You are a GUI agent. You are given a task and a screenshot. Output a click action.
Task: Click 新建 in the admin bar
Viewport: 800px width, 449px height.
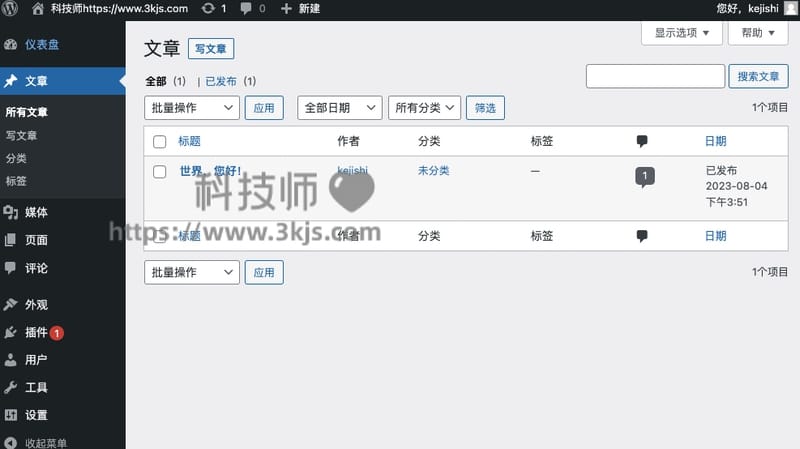point(309,9)
